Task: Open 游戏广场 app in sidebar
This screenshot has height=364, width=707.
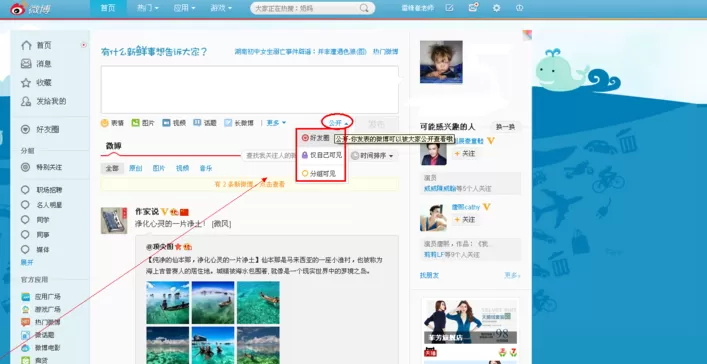Action: (41, 309)
